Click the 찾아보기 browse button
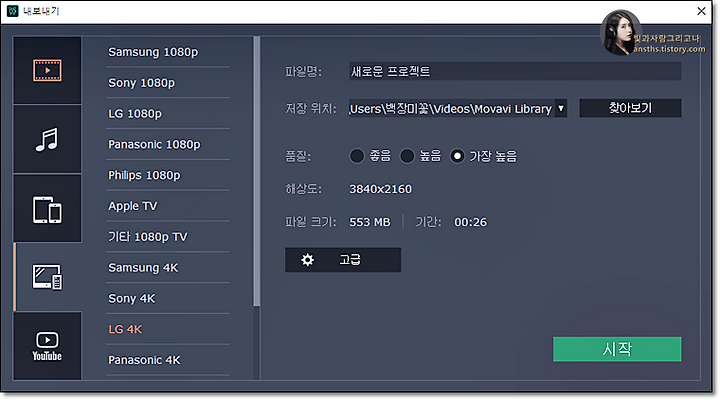 coord(630,108)
